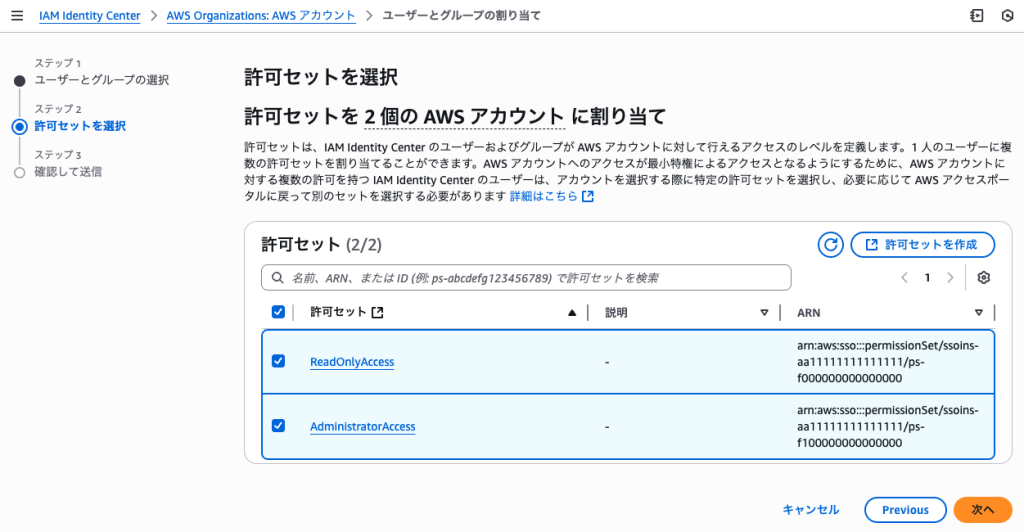Click the search magnifier icon

(276, 278)
